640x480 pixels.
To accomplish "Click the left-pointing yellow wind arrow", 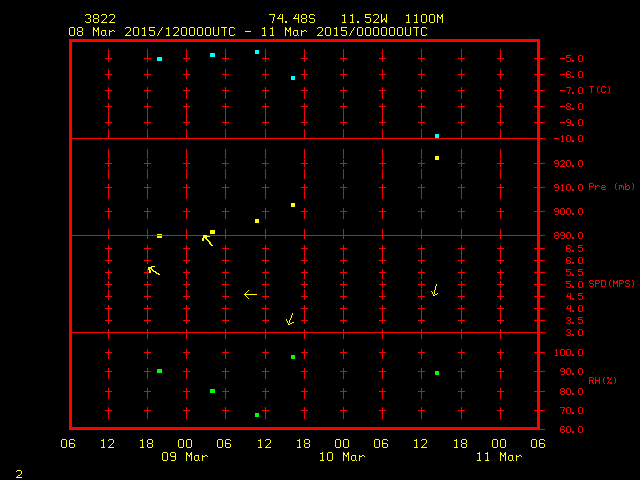I will pos(250,295).
